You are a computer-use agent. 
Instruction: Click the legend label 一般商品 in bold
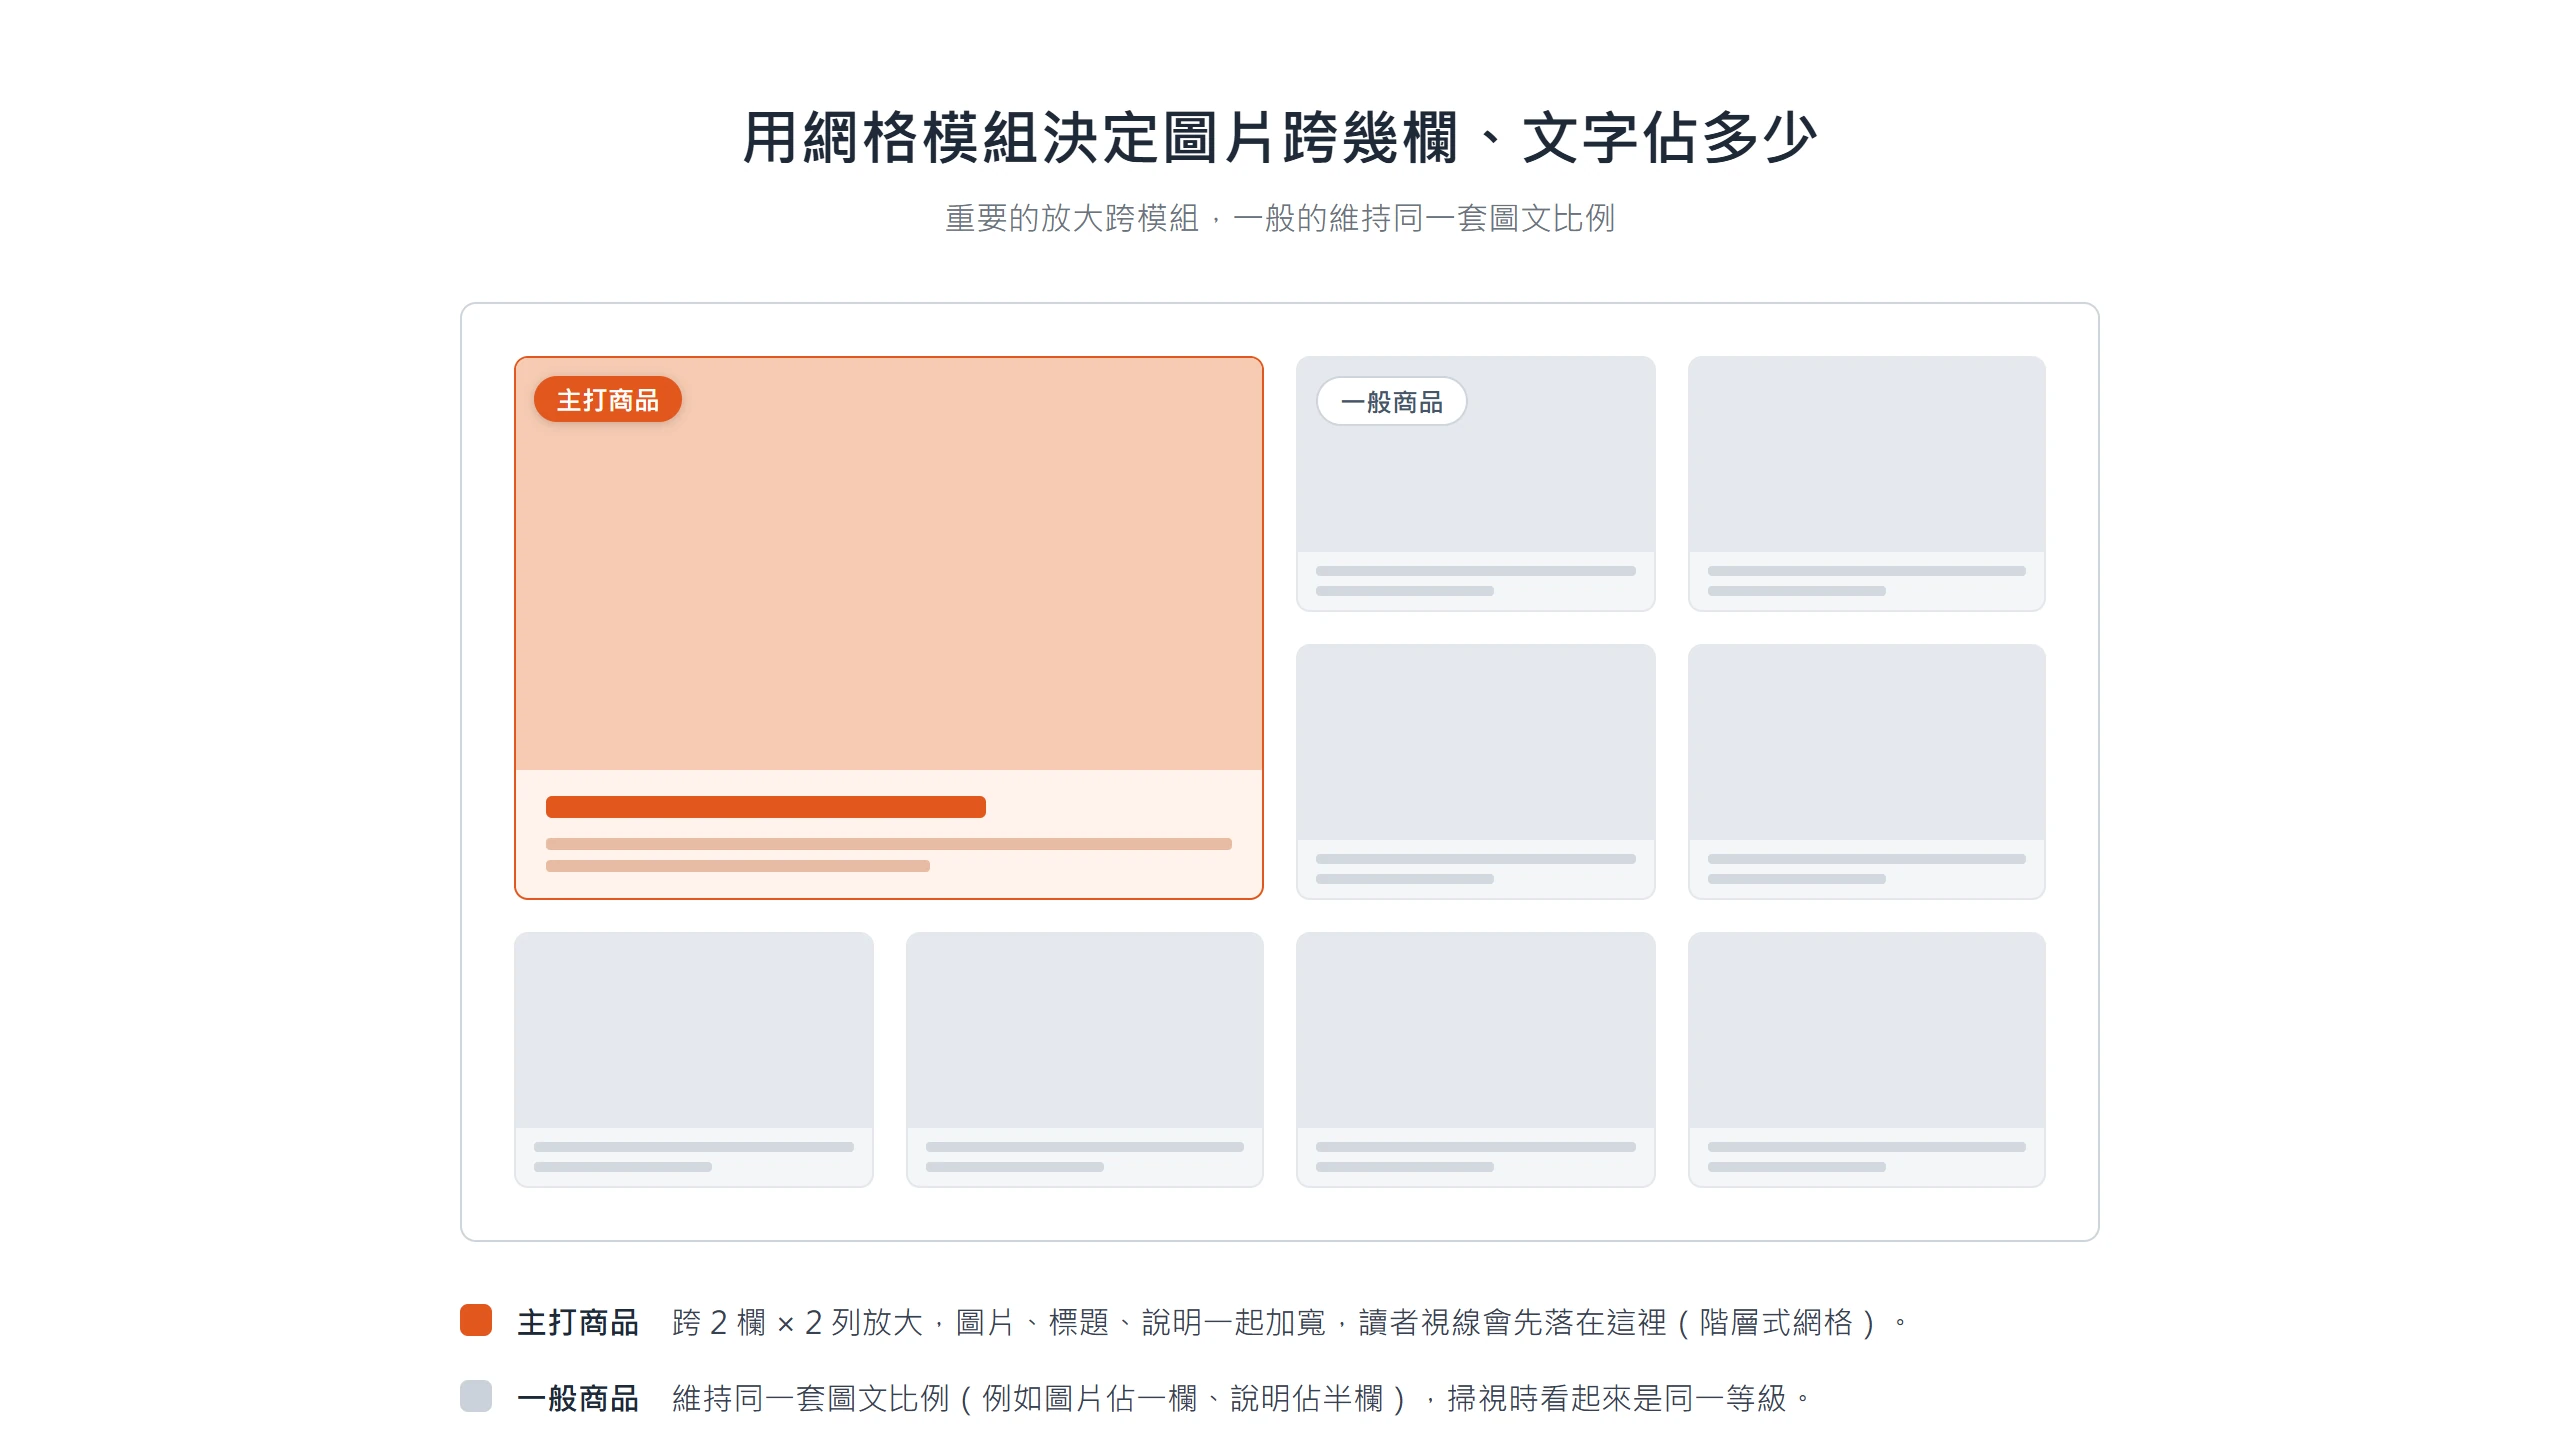coord(578,1398)
